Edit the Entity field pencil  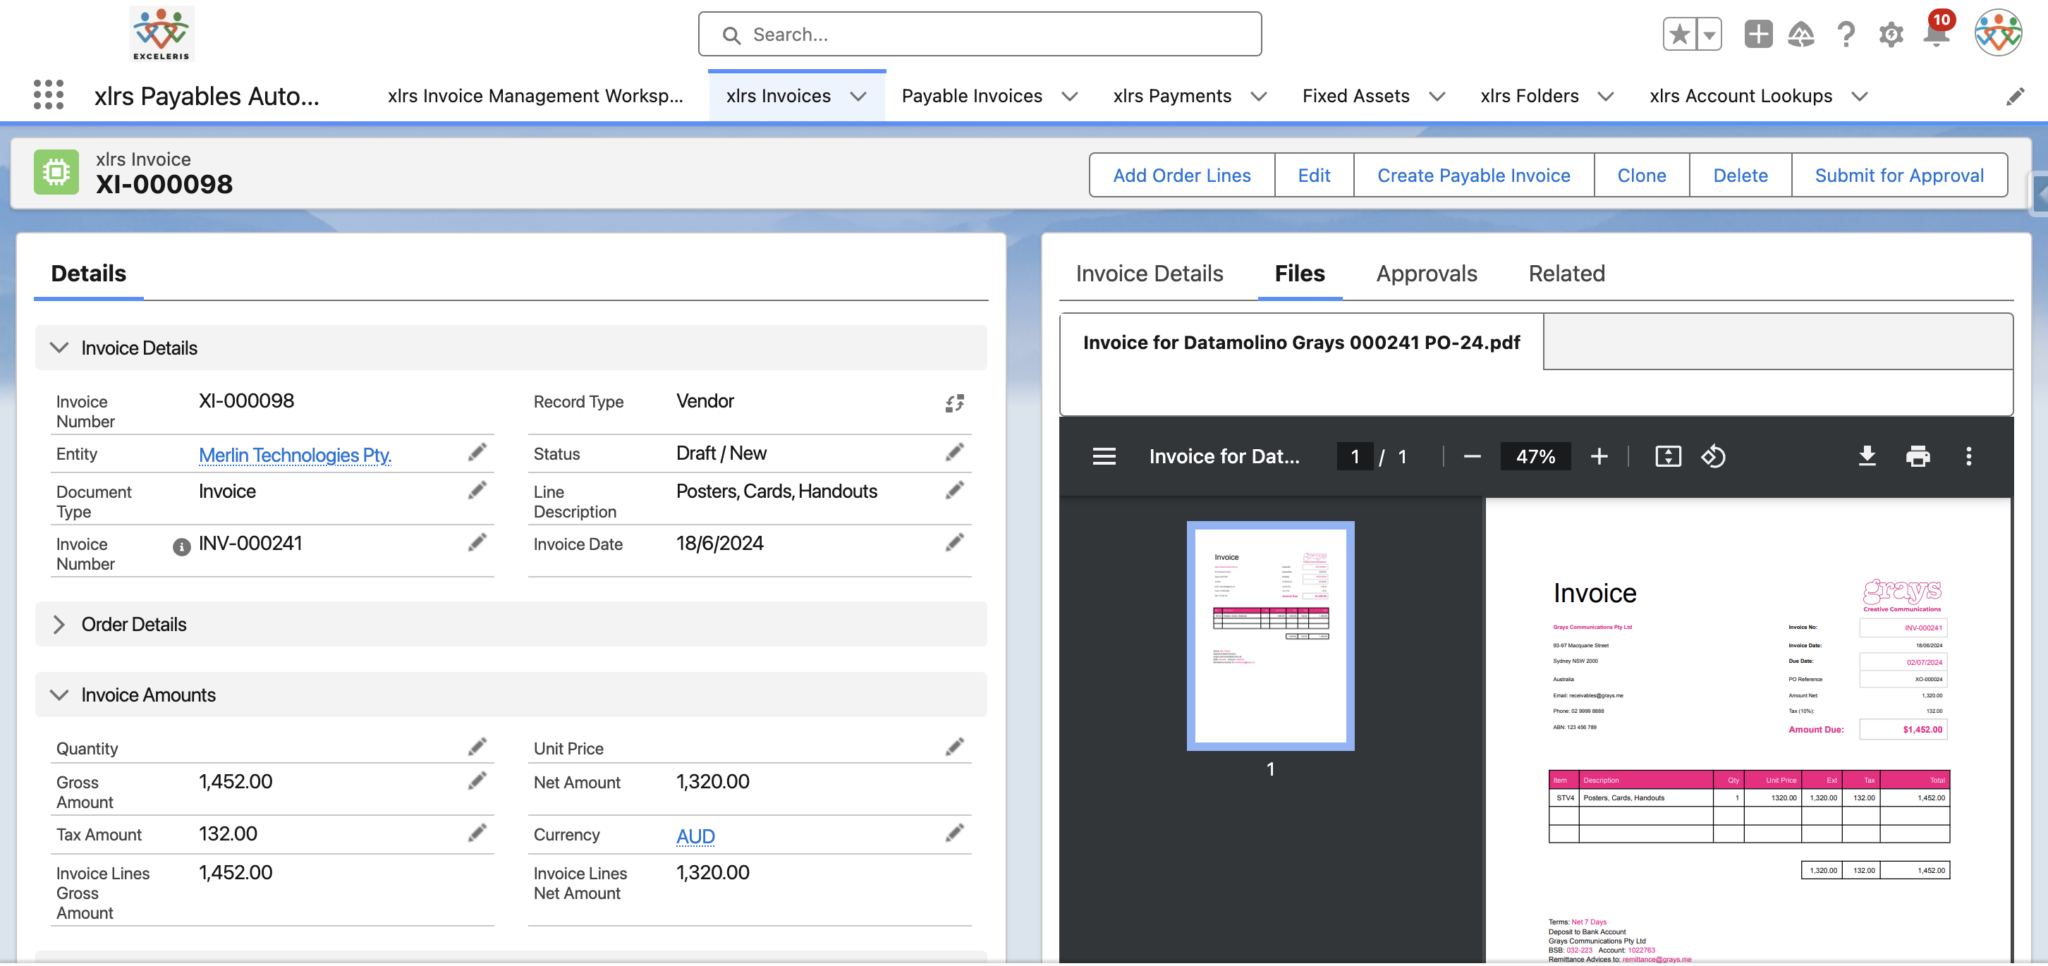[x=477, y=453]
